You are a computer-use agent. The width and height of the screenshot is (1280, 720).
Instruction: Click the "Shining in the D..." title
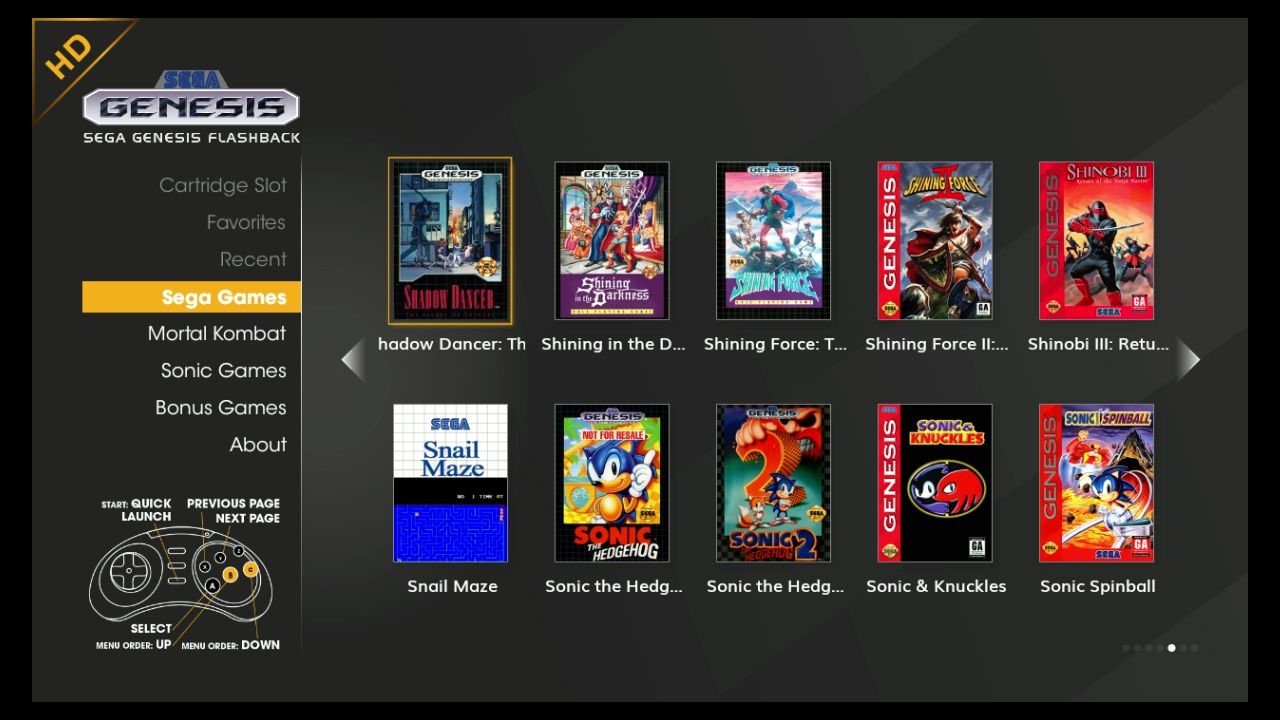point(613,344)
